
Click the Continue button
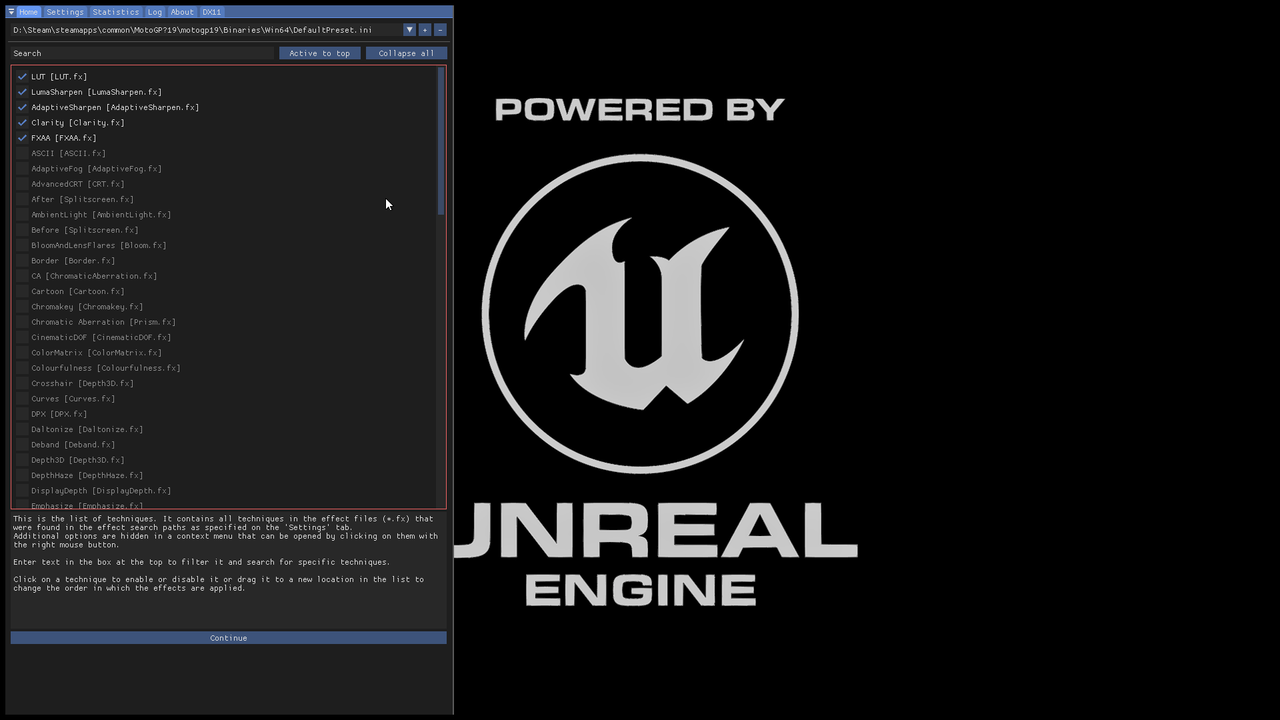pyautogui.click(x=228, y=638)
